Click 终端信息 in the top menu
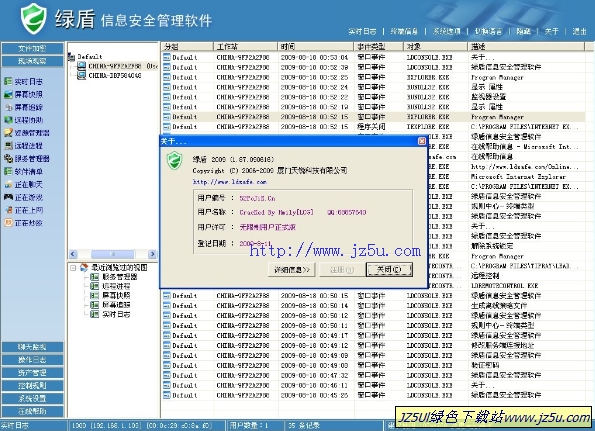The height and width of the screenshot is (431, 595). coord(404,31)
